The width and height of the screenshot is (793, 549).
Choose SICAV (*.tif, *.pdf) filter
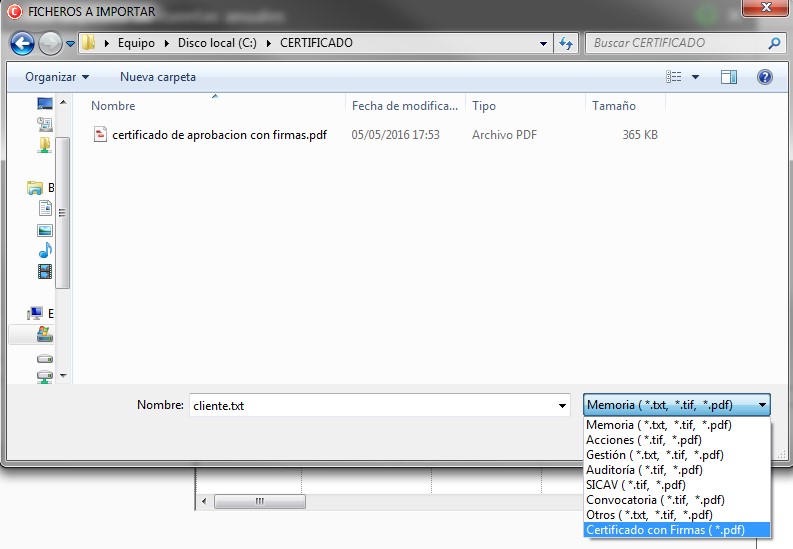point(677,485)
